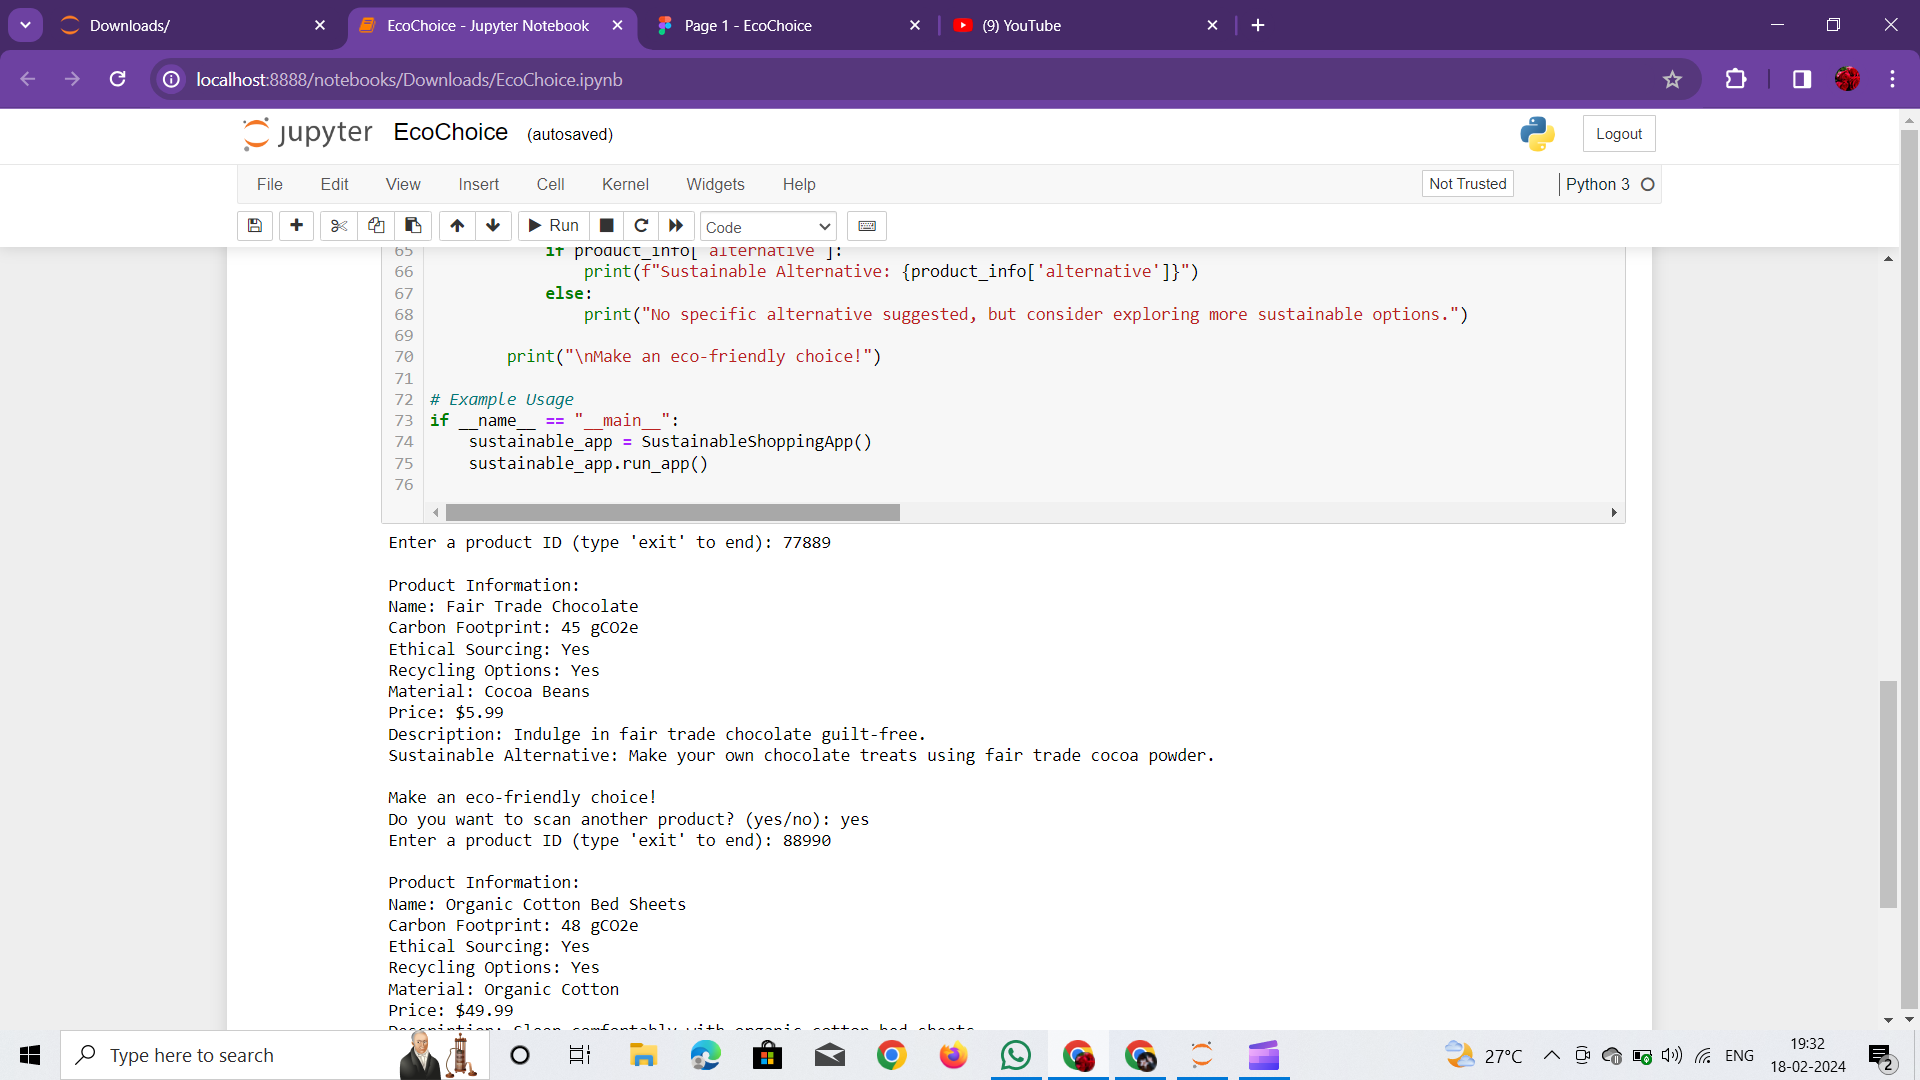1920x1080 pixels.
Task: Toggle the Not Trusted notebook status
Action: tap(1467, 184)
